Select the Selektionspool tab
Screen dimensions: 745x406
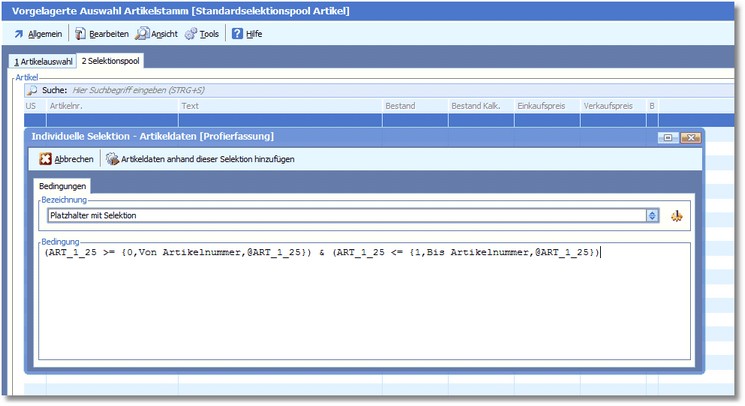click(x=111, y=62)
